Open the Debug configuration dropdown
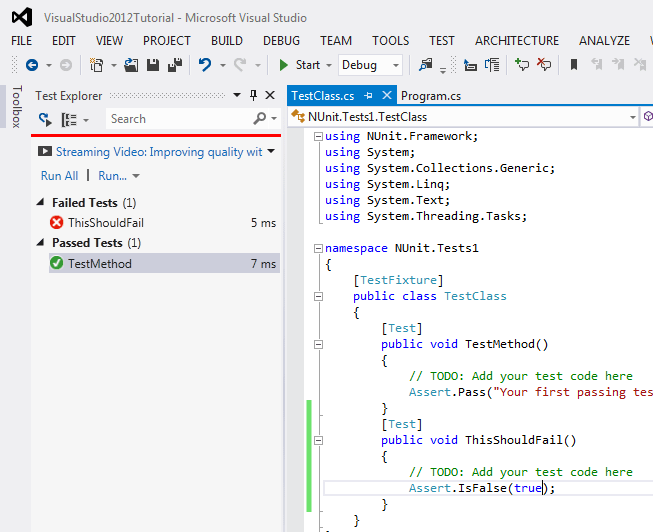653x532 pixels. 396,65
